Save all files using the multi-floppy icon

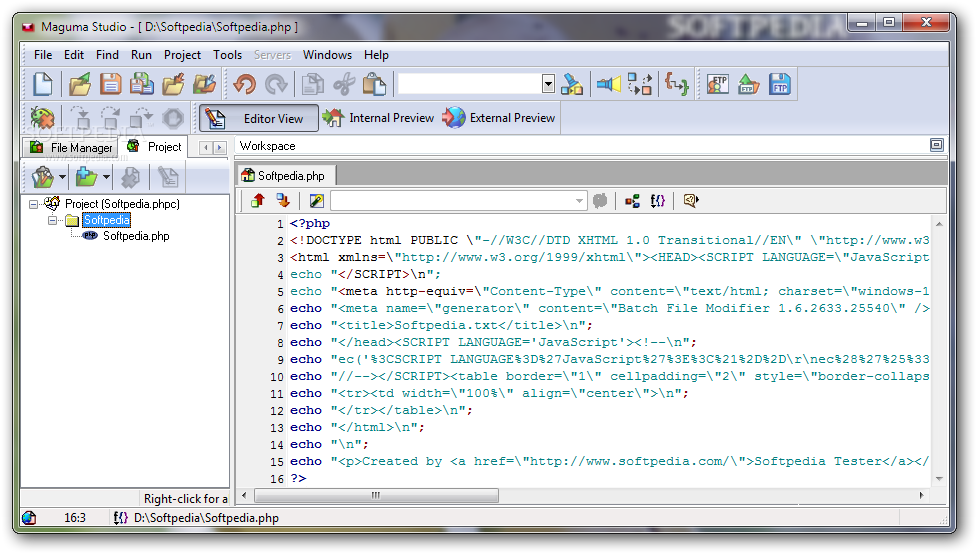[x=142, y=84]
